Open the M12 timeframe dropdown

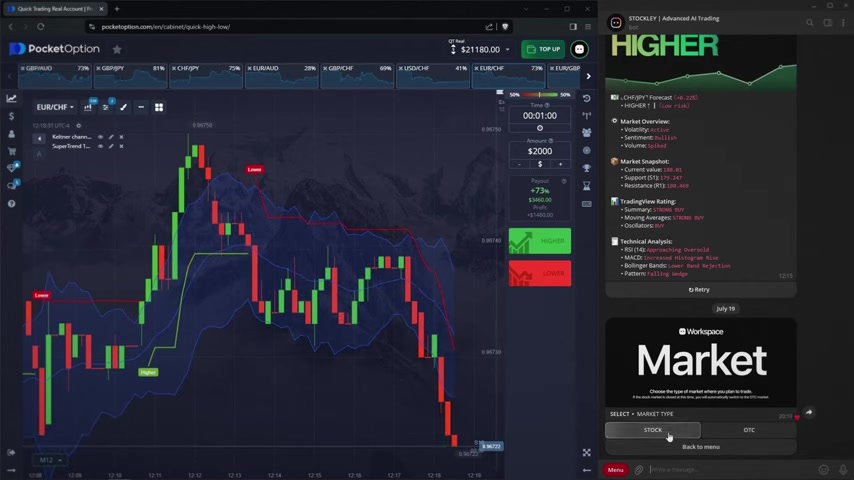pos(50,460)
